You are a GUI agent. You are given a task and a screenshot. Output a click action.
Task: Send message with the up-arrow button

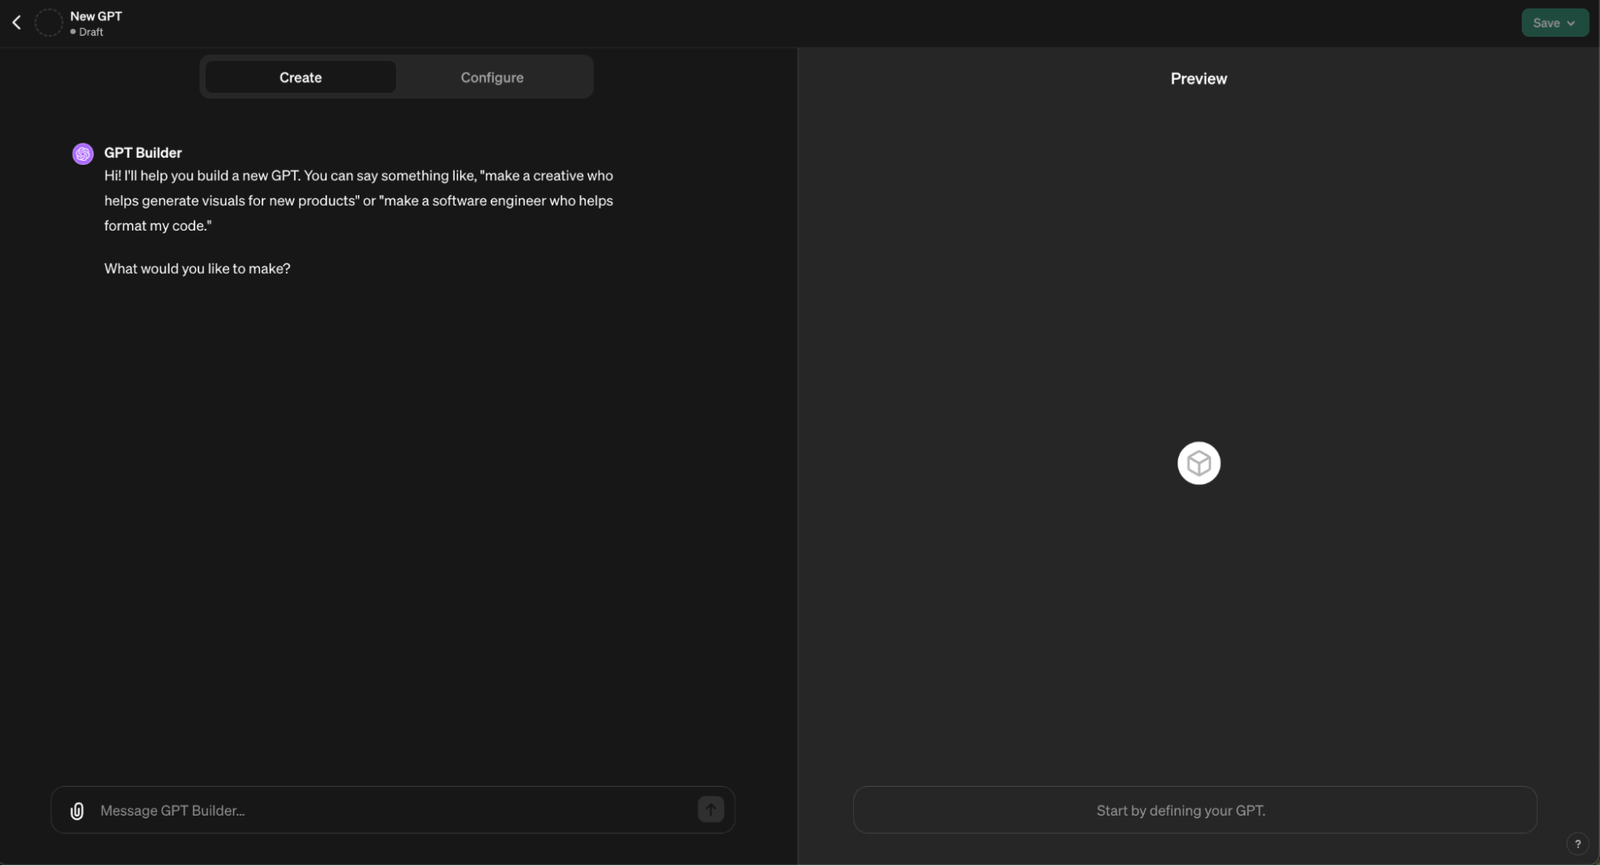tap(711, 810)
